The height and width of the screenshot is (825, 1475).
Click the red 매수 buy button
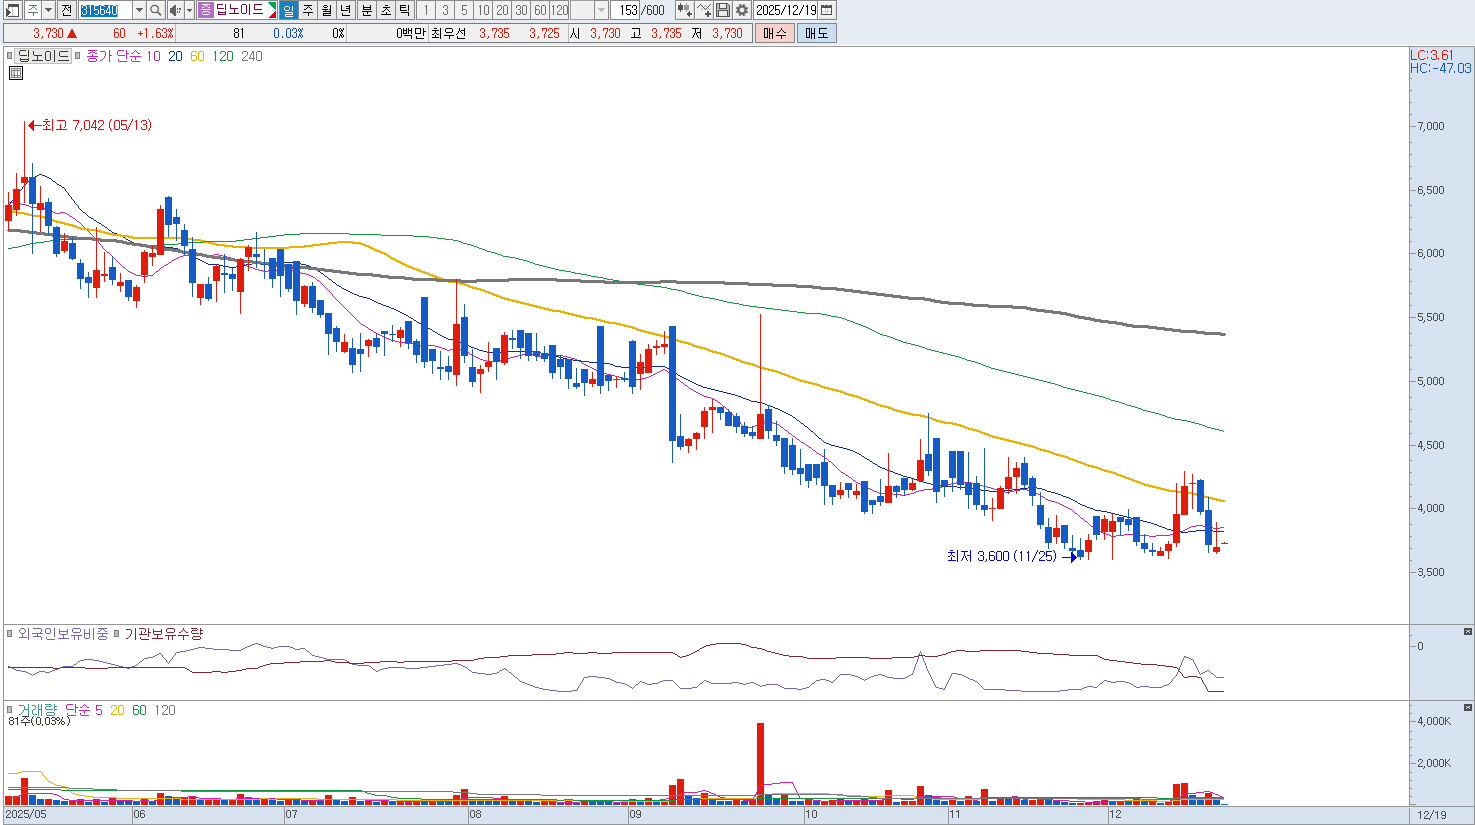coord(775,33)
